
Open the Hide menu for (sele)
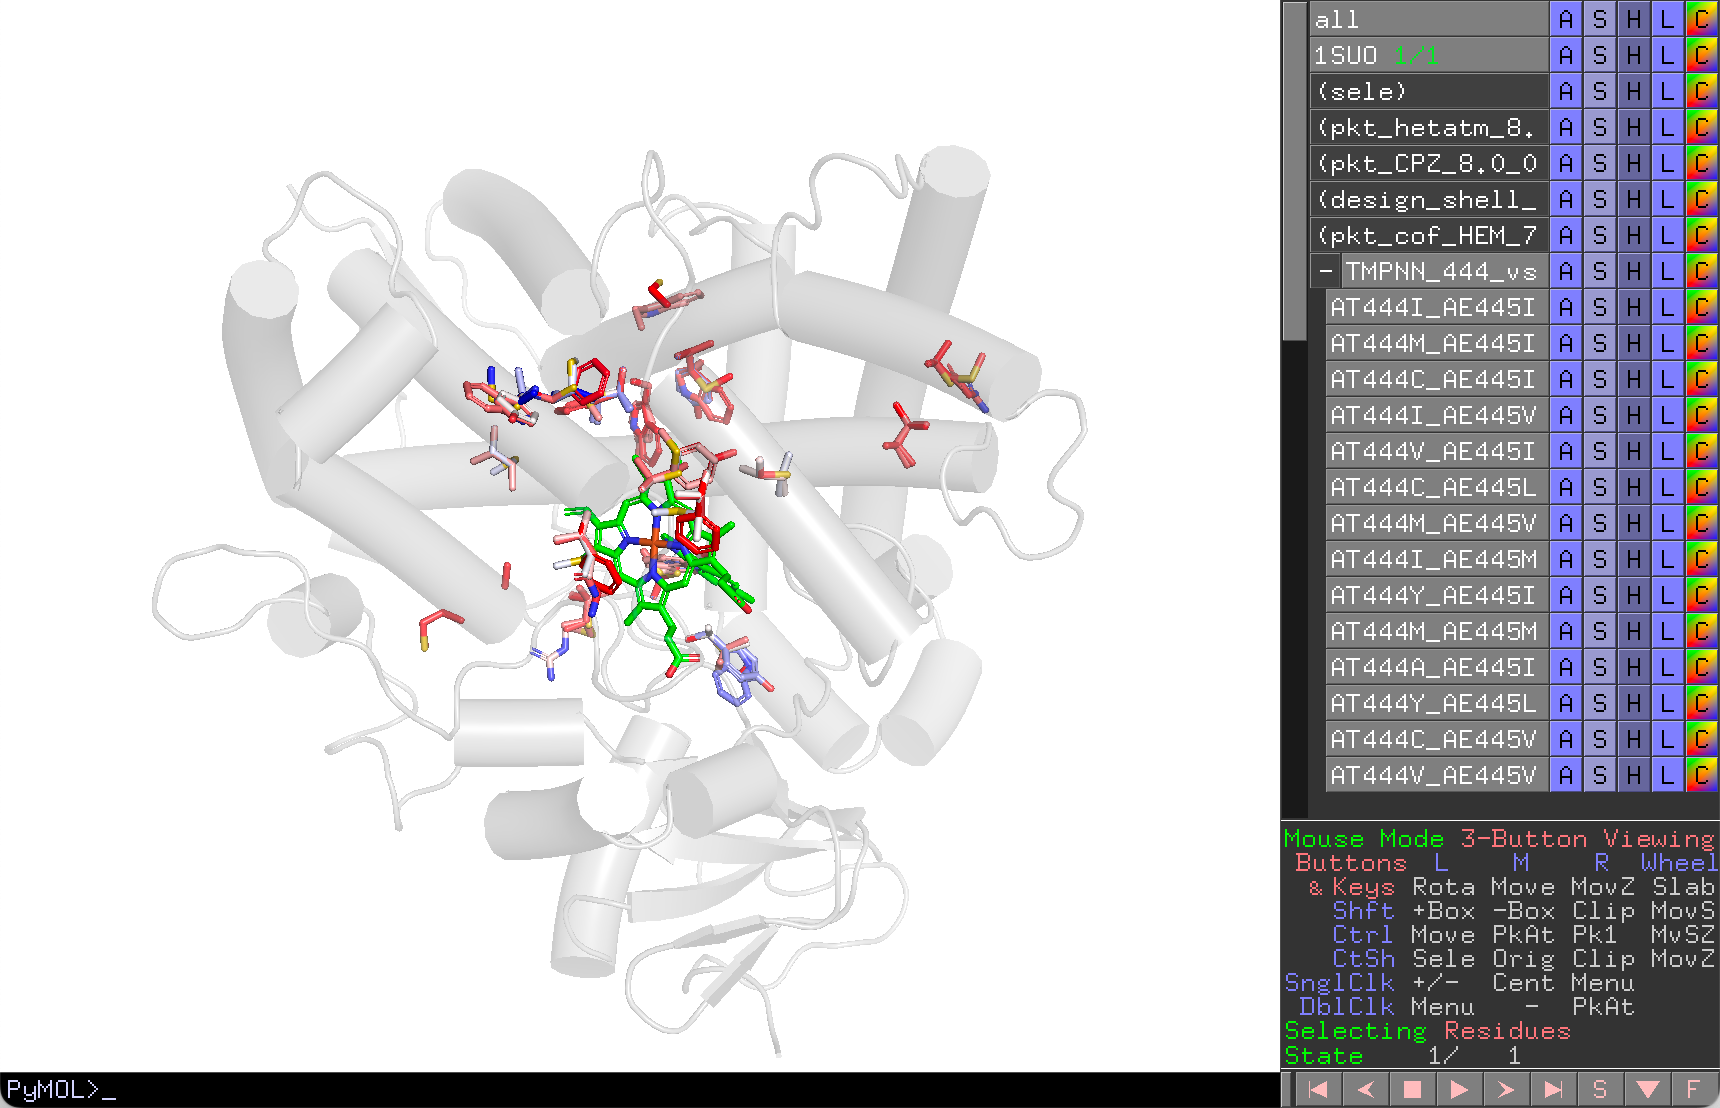point(1634,91)
